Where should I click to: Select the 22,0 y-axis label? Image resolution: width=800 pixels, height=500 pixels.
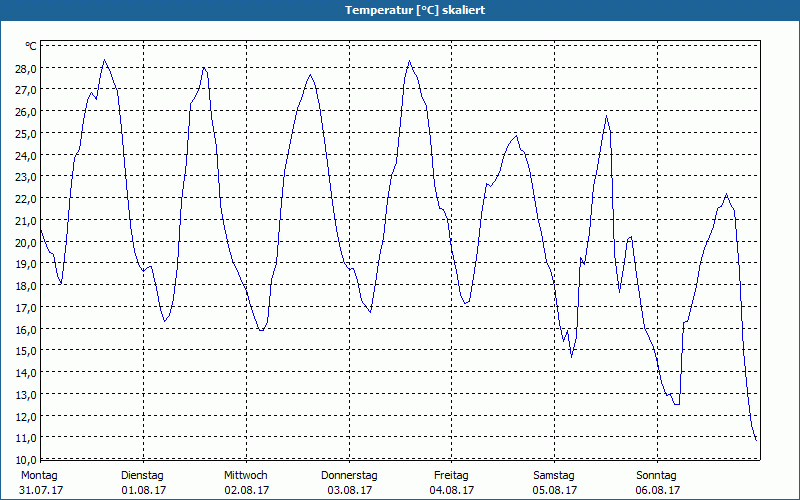tap(26, 198)
